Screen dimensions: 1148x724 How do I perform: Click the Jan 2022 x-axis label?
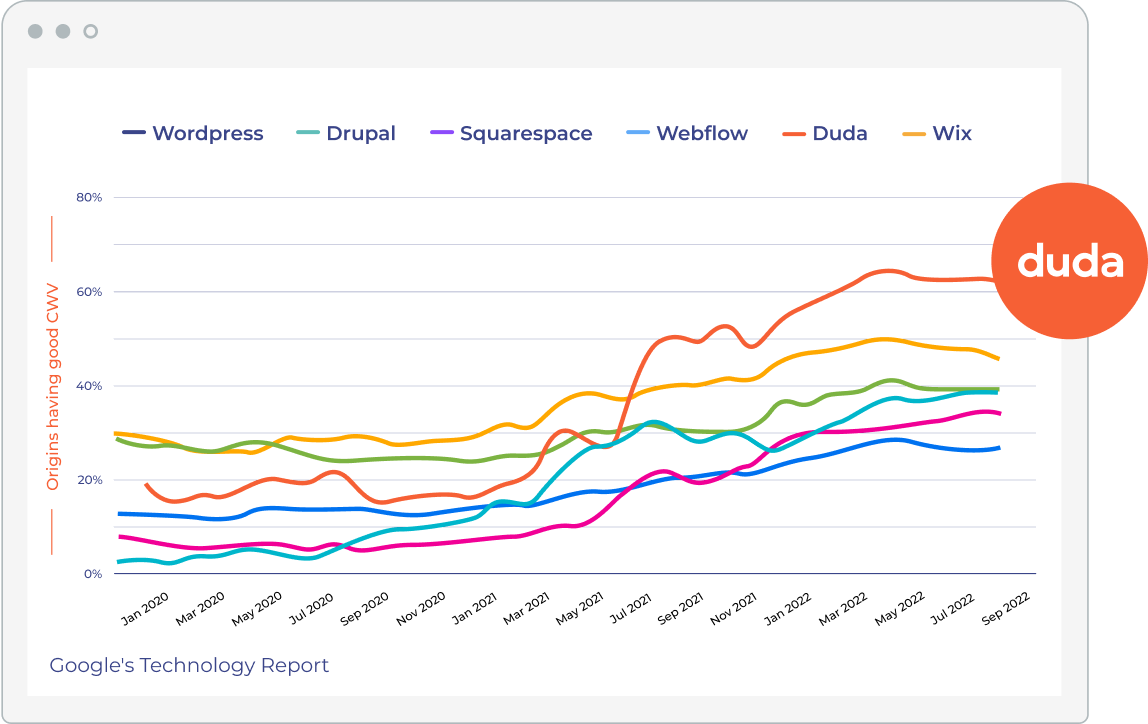[788, 608]
